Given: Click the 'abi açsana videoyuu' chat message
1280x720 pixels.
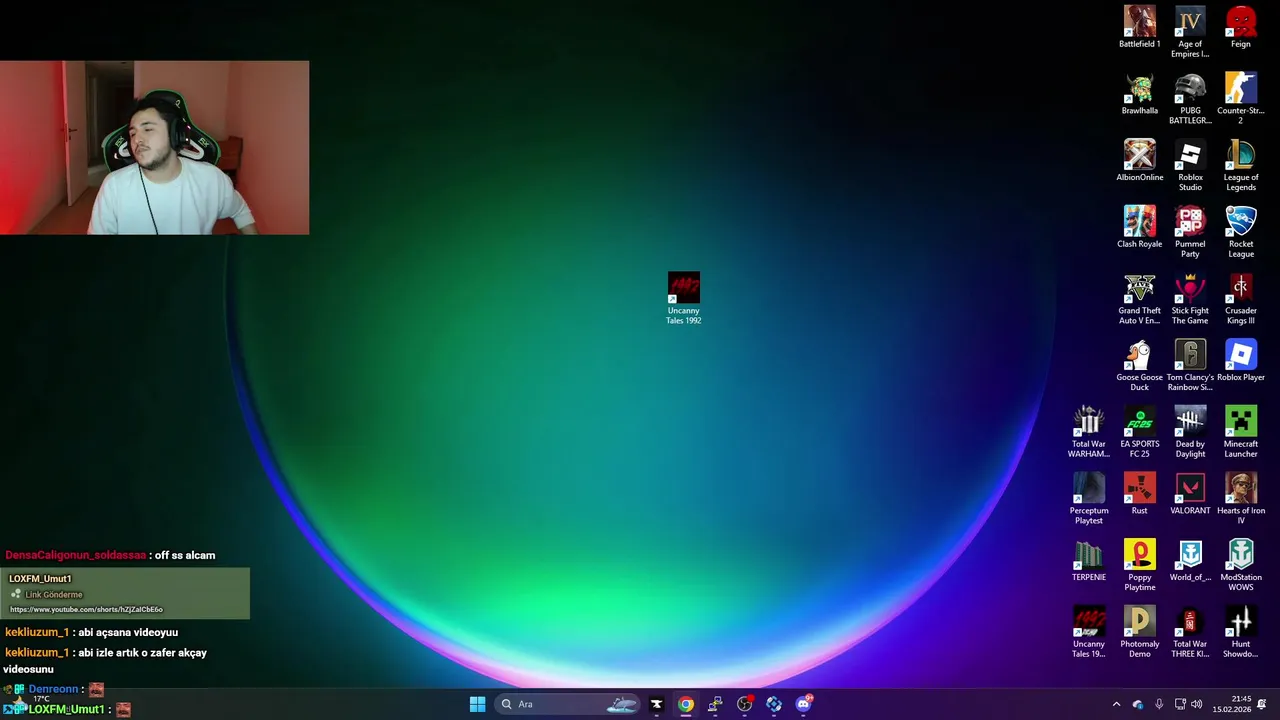Looking at the screenshot, I should click(x=128, y=632).
